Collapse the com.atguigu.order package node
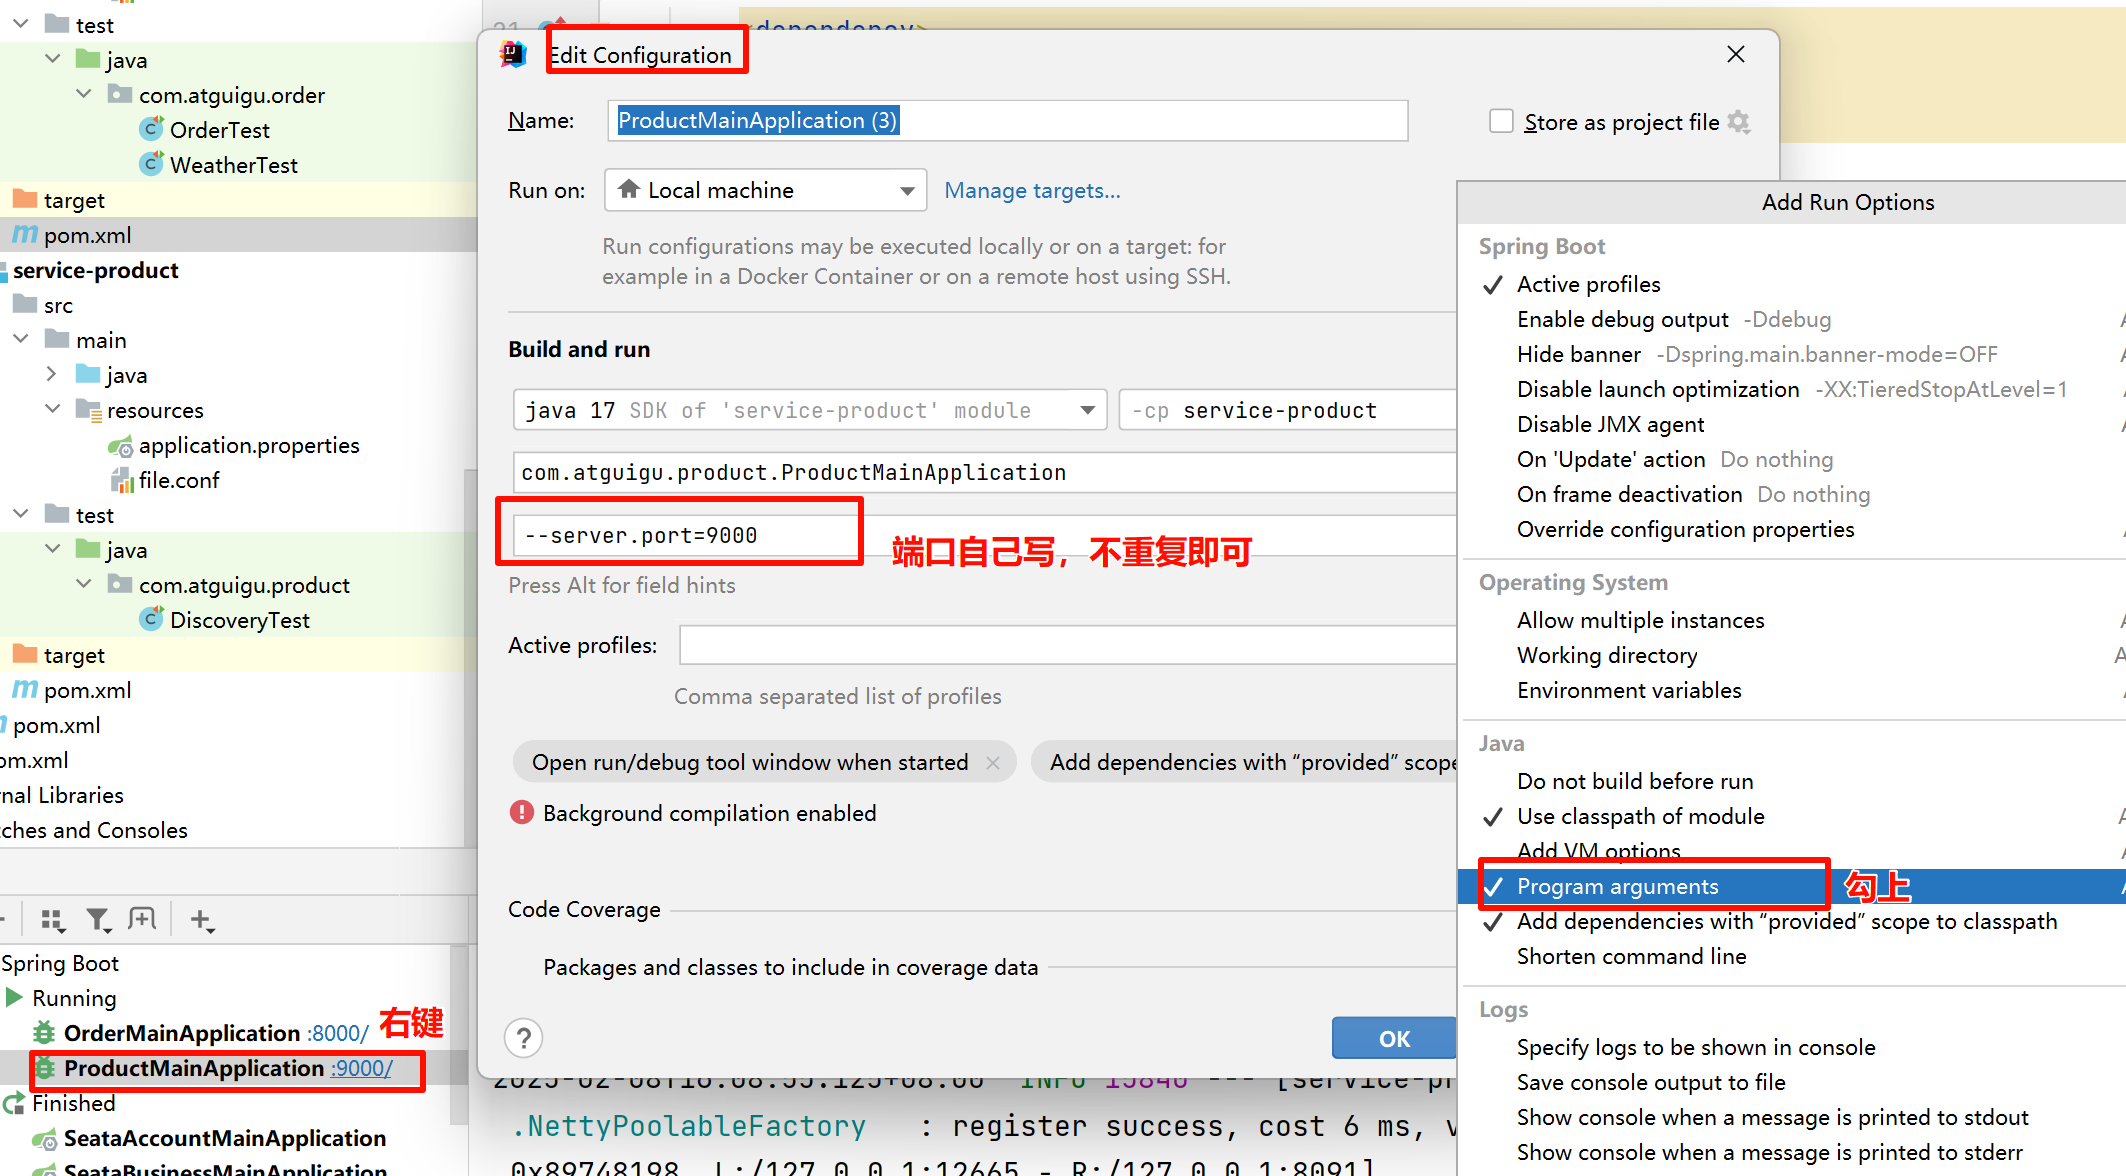This screenshot has height=1176, width=2126. point(85,95)
